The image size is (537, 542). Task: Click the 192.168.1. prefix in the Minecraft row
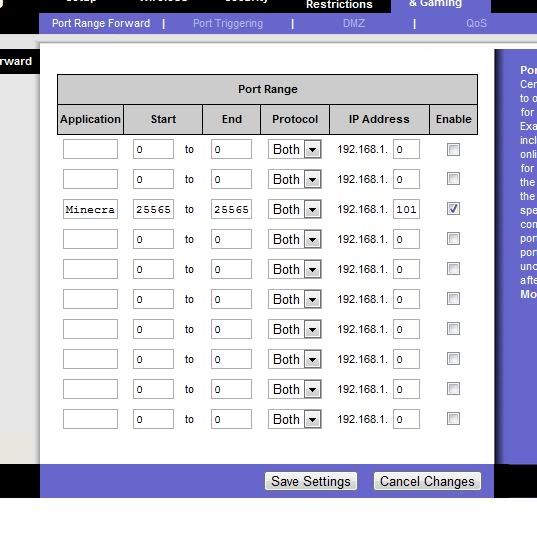[362, 209]
